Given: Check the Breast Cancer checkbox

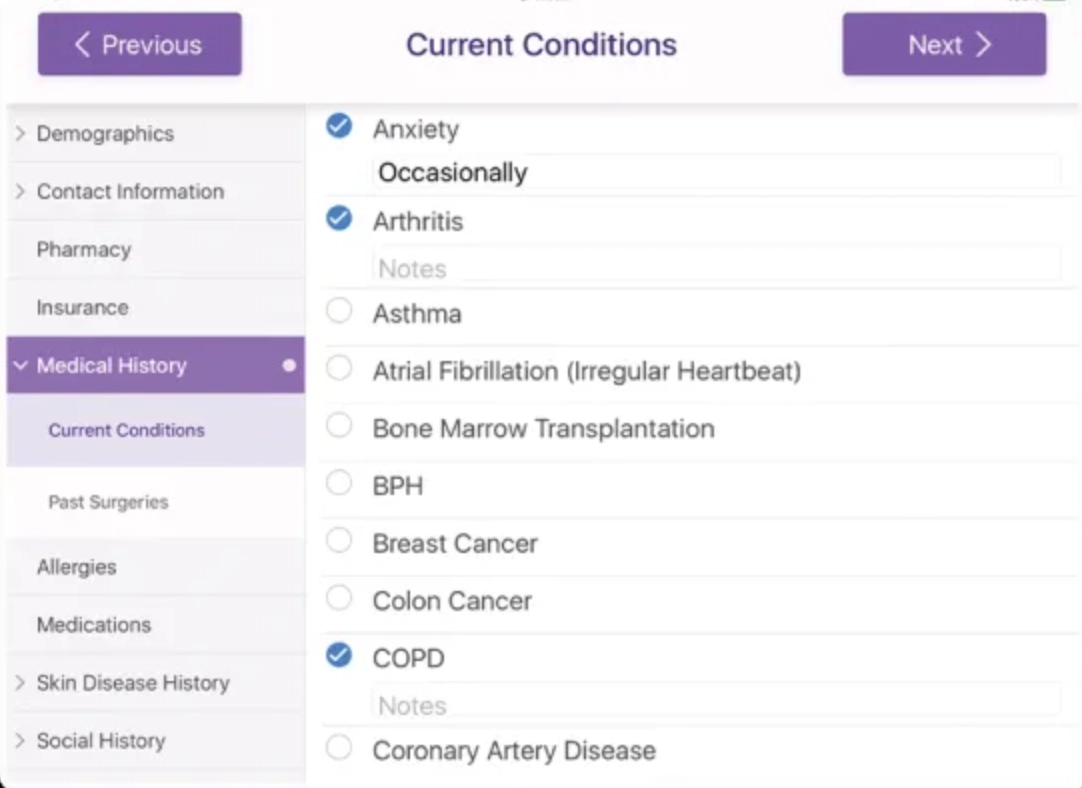Looking at the screenshot, I should [339, 542].
